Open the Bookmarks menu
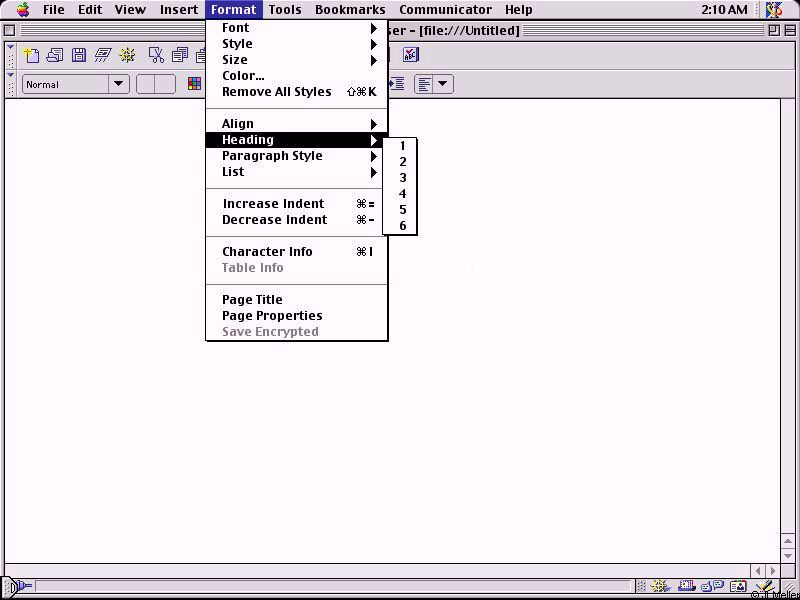The height and width of the screenshot is (600, 800). [x=349, y=10]
